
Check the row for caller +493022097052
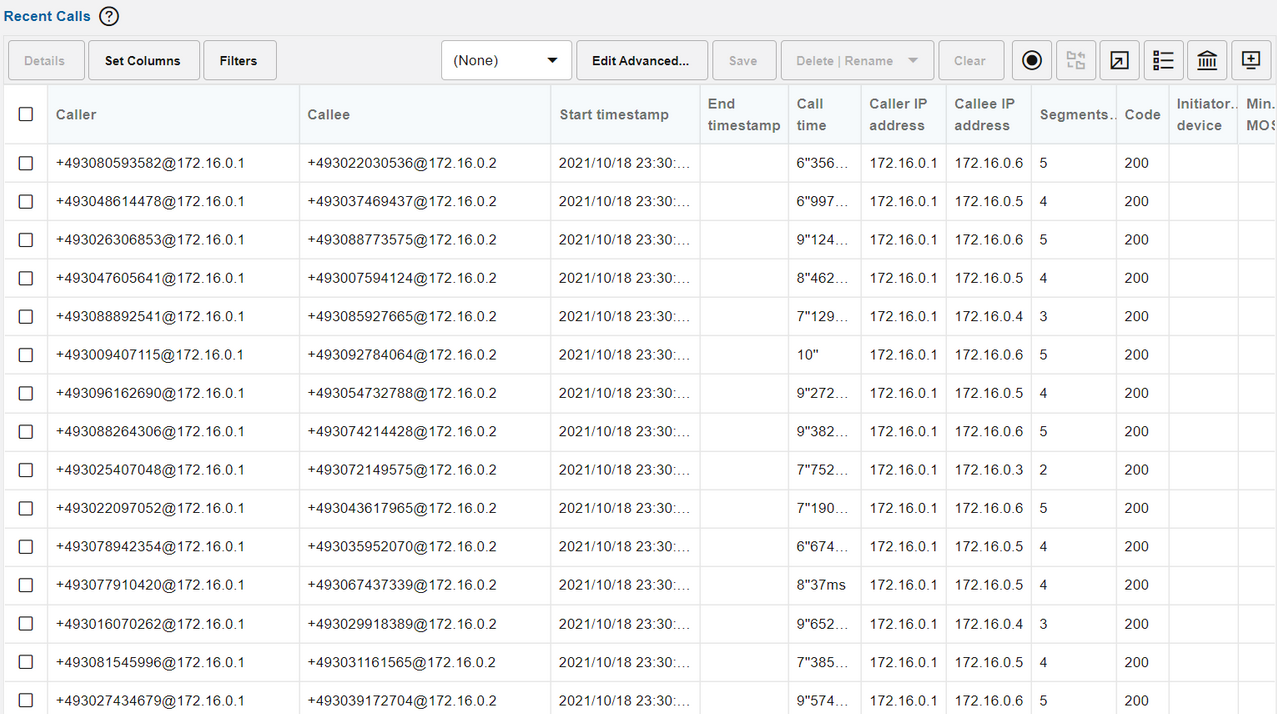click(x=26, y=508)
